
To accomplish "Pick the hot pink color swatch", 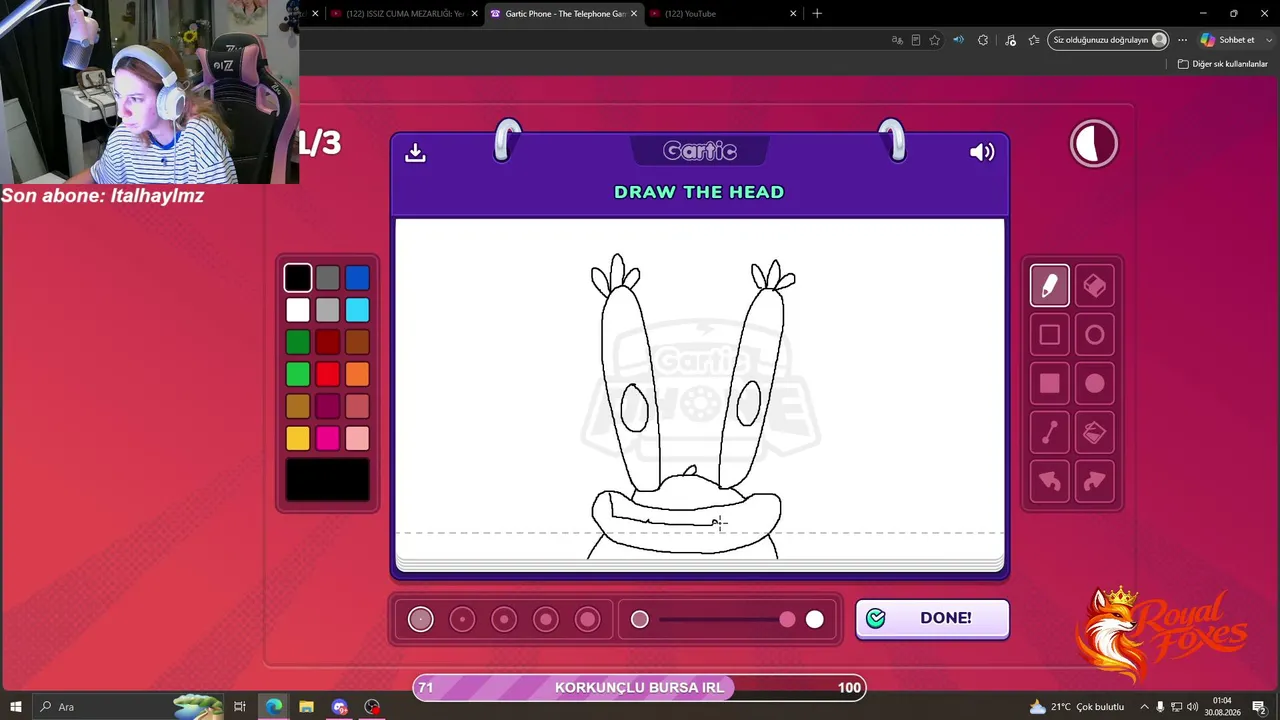I will pos(328,438).
